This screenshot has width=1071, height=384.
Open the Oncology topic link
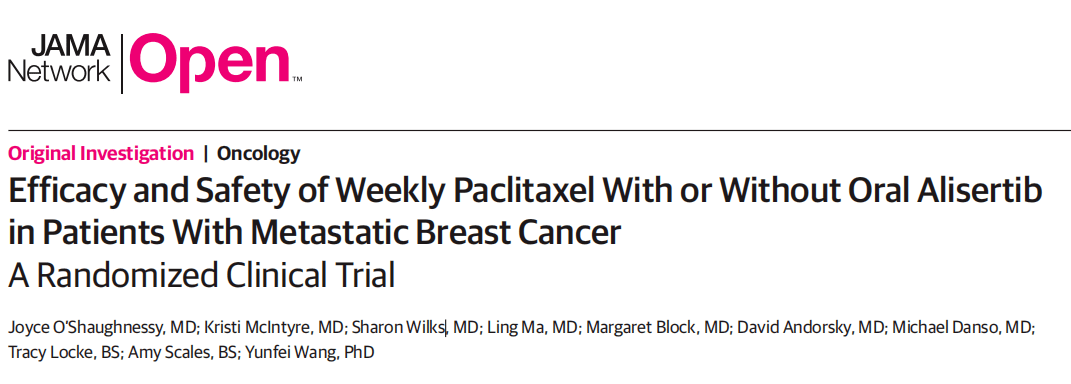point(258,154)
